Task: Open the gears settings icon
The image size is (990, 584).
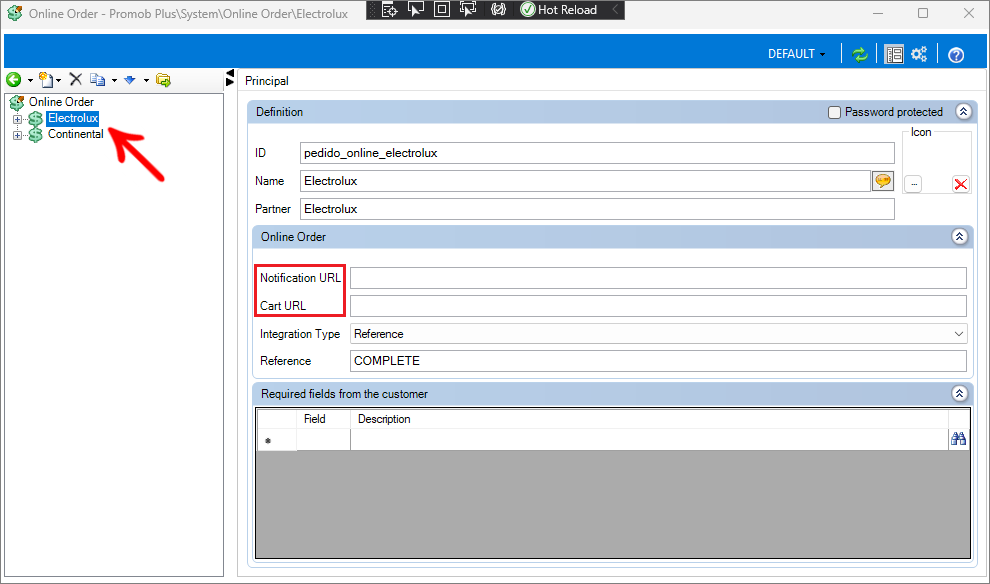Action: (919, 54)
